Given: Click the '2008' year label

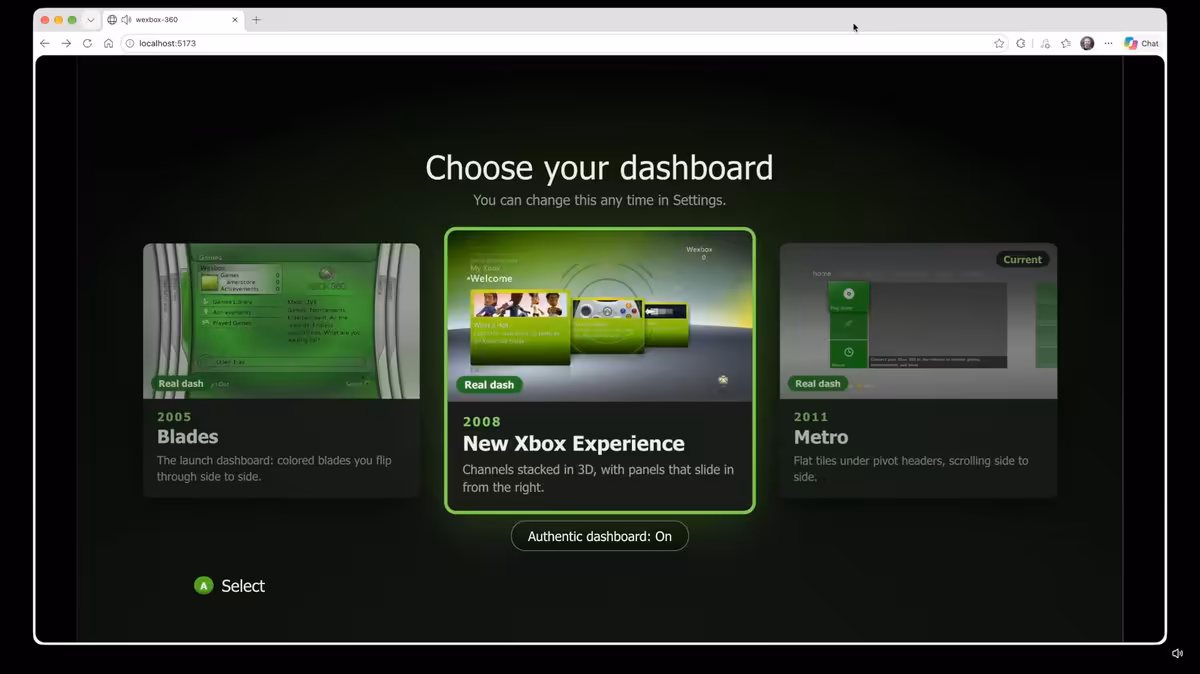Looking at the screenshot, I should (482, 422).
